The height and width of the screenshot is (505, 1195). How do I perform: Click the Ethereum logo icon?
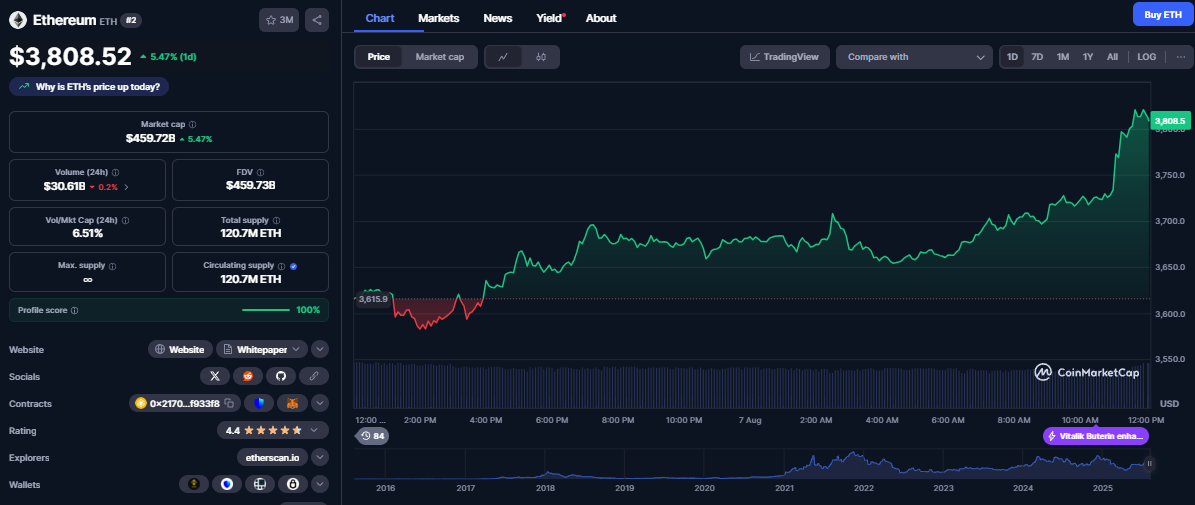18,20
